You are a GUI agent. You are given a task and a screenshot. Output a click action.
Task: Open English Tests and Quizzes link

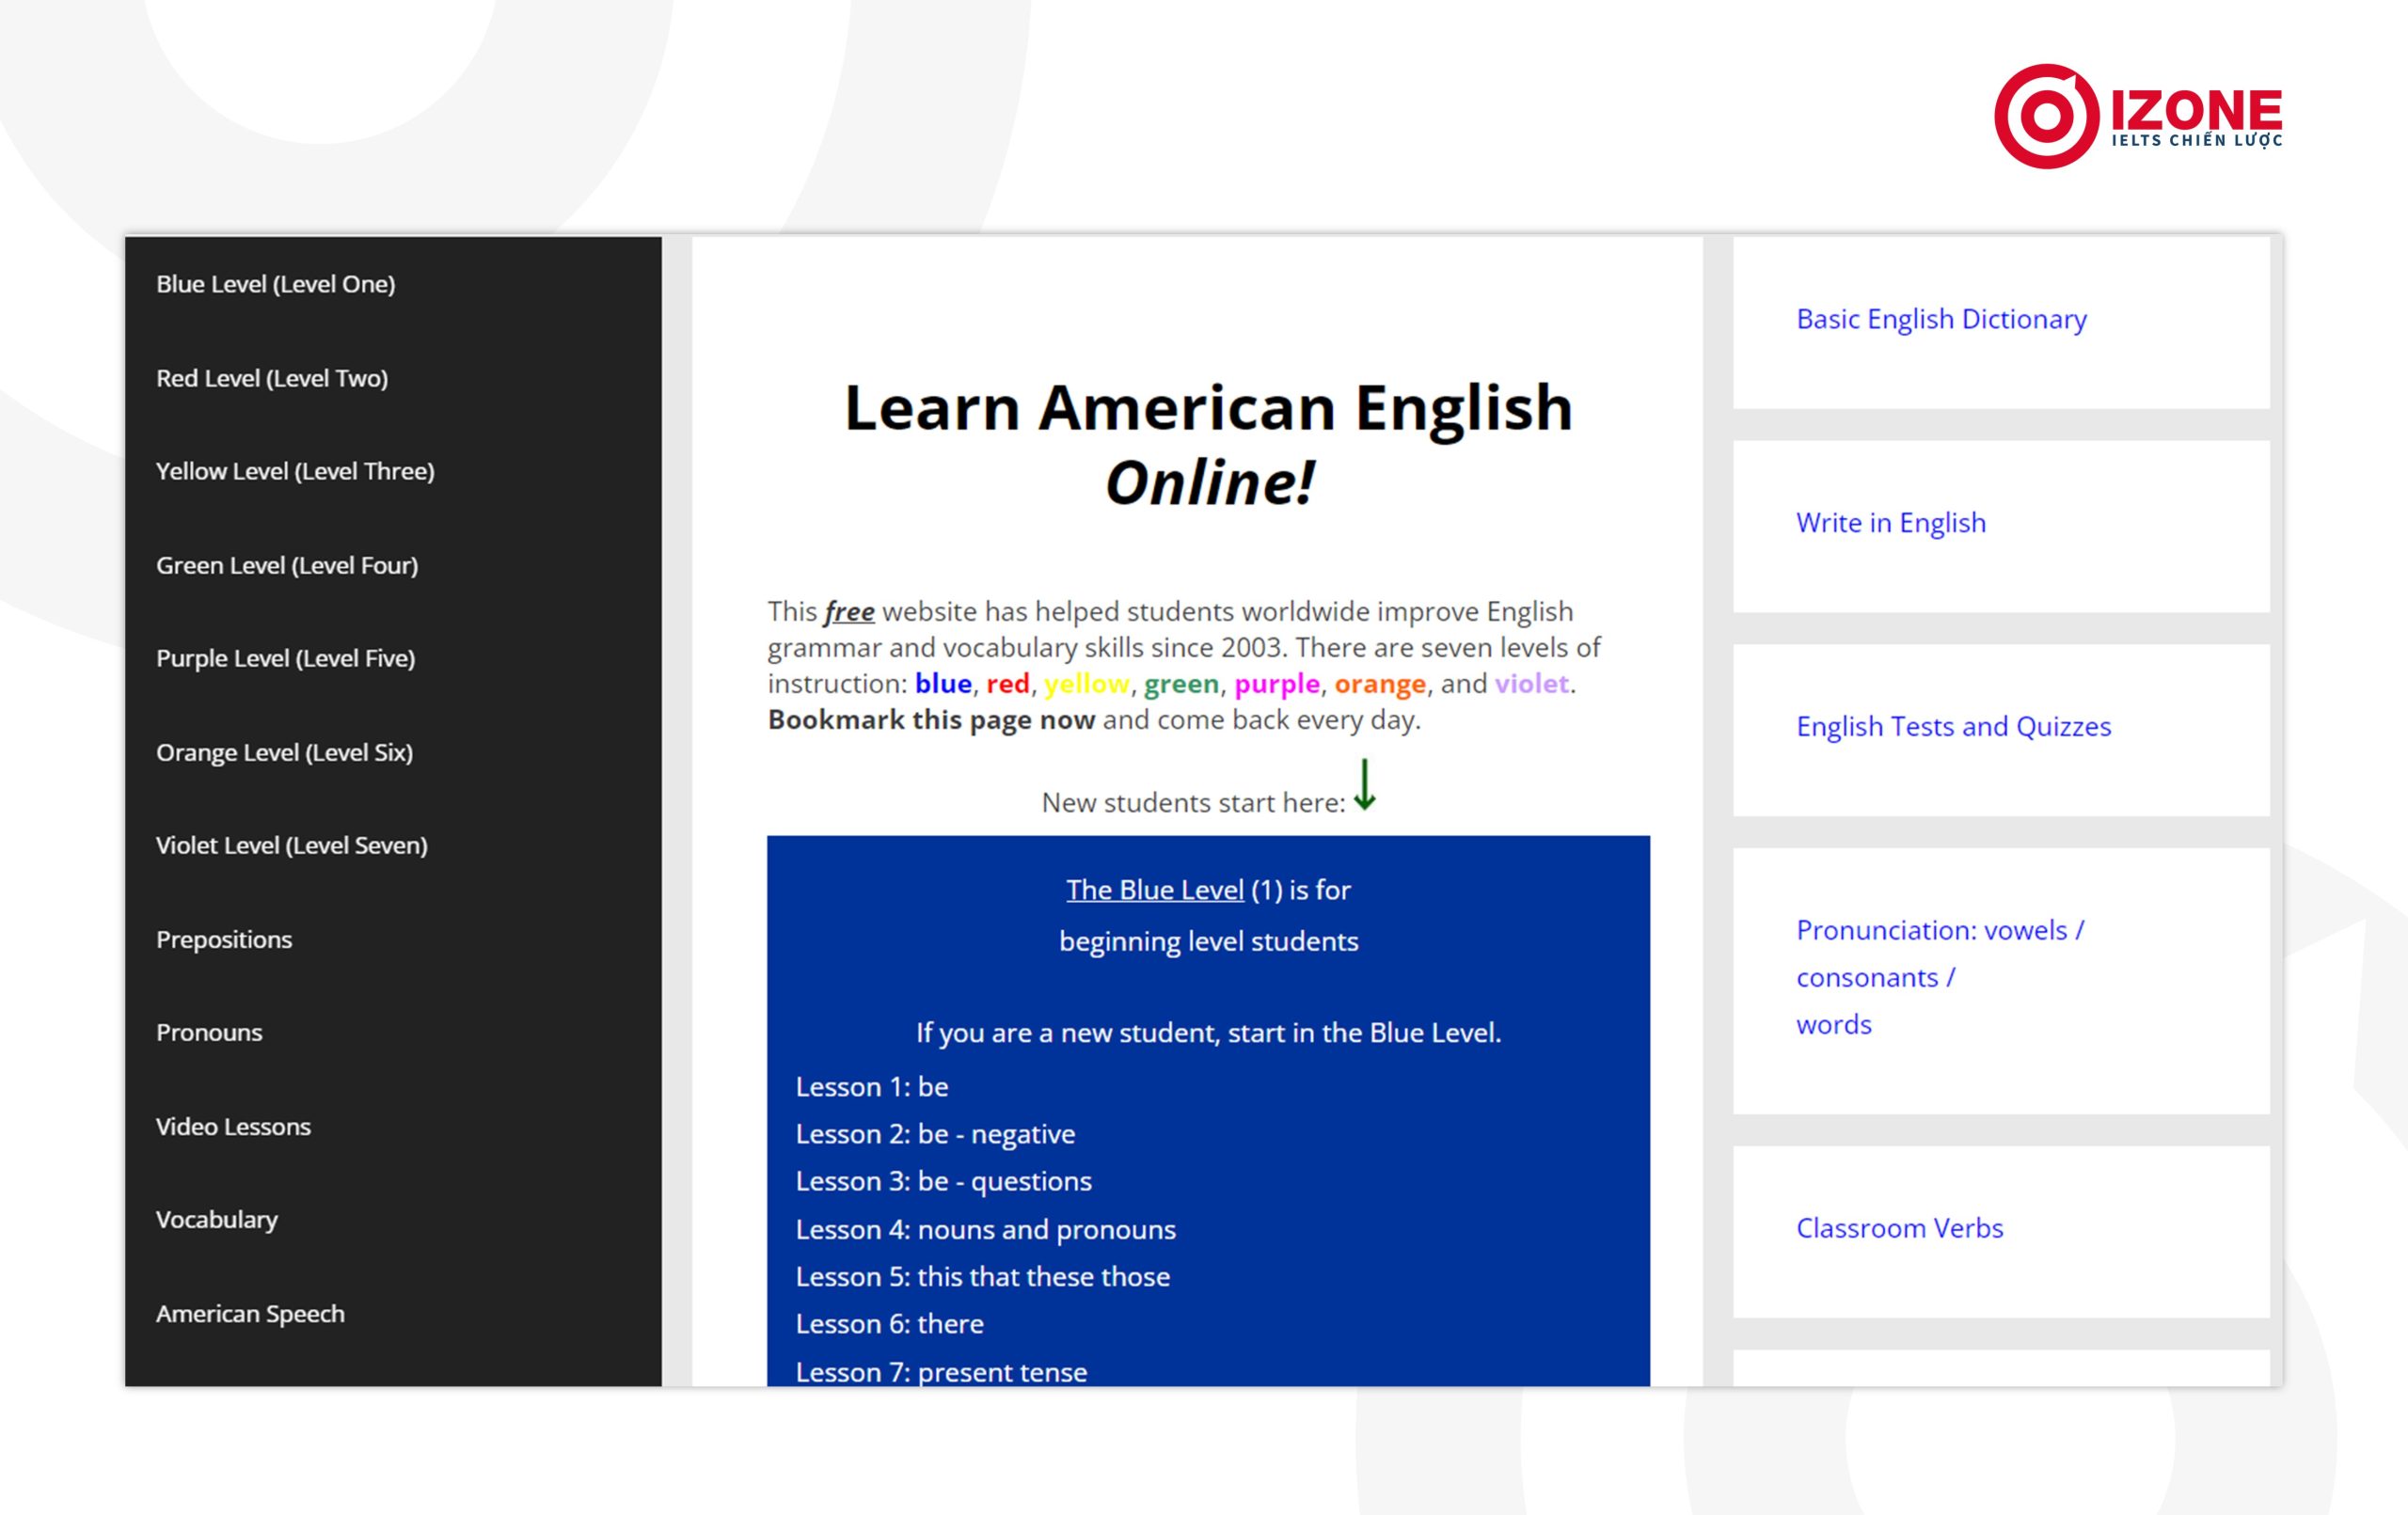coord(1953,724)
